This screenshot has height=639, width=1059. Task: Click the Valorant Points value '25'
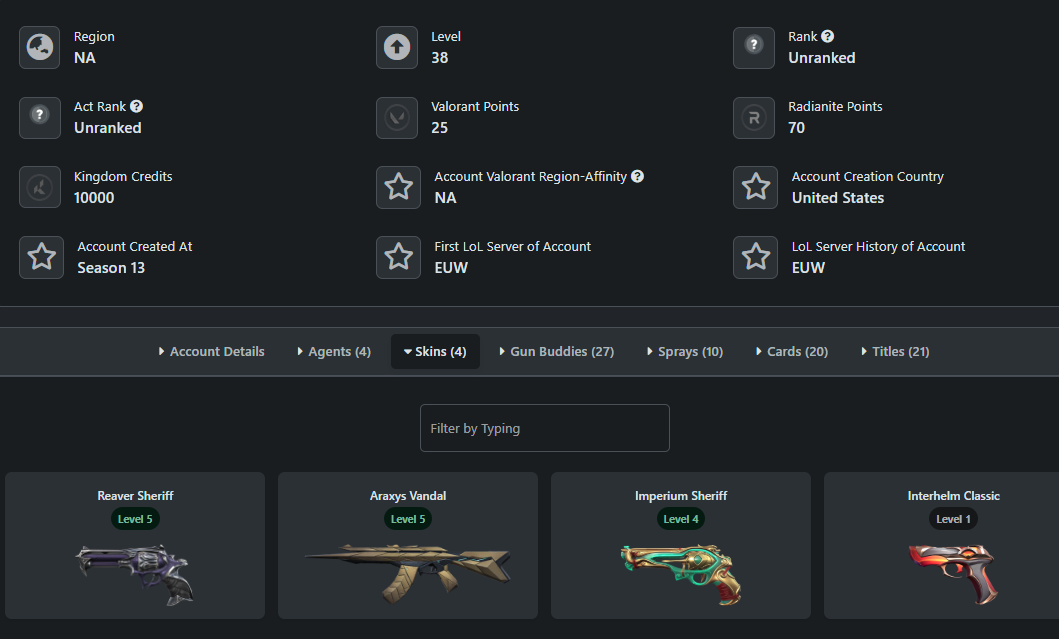(x=440, y=128)
